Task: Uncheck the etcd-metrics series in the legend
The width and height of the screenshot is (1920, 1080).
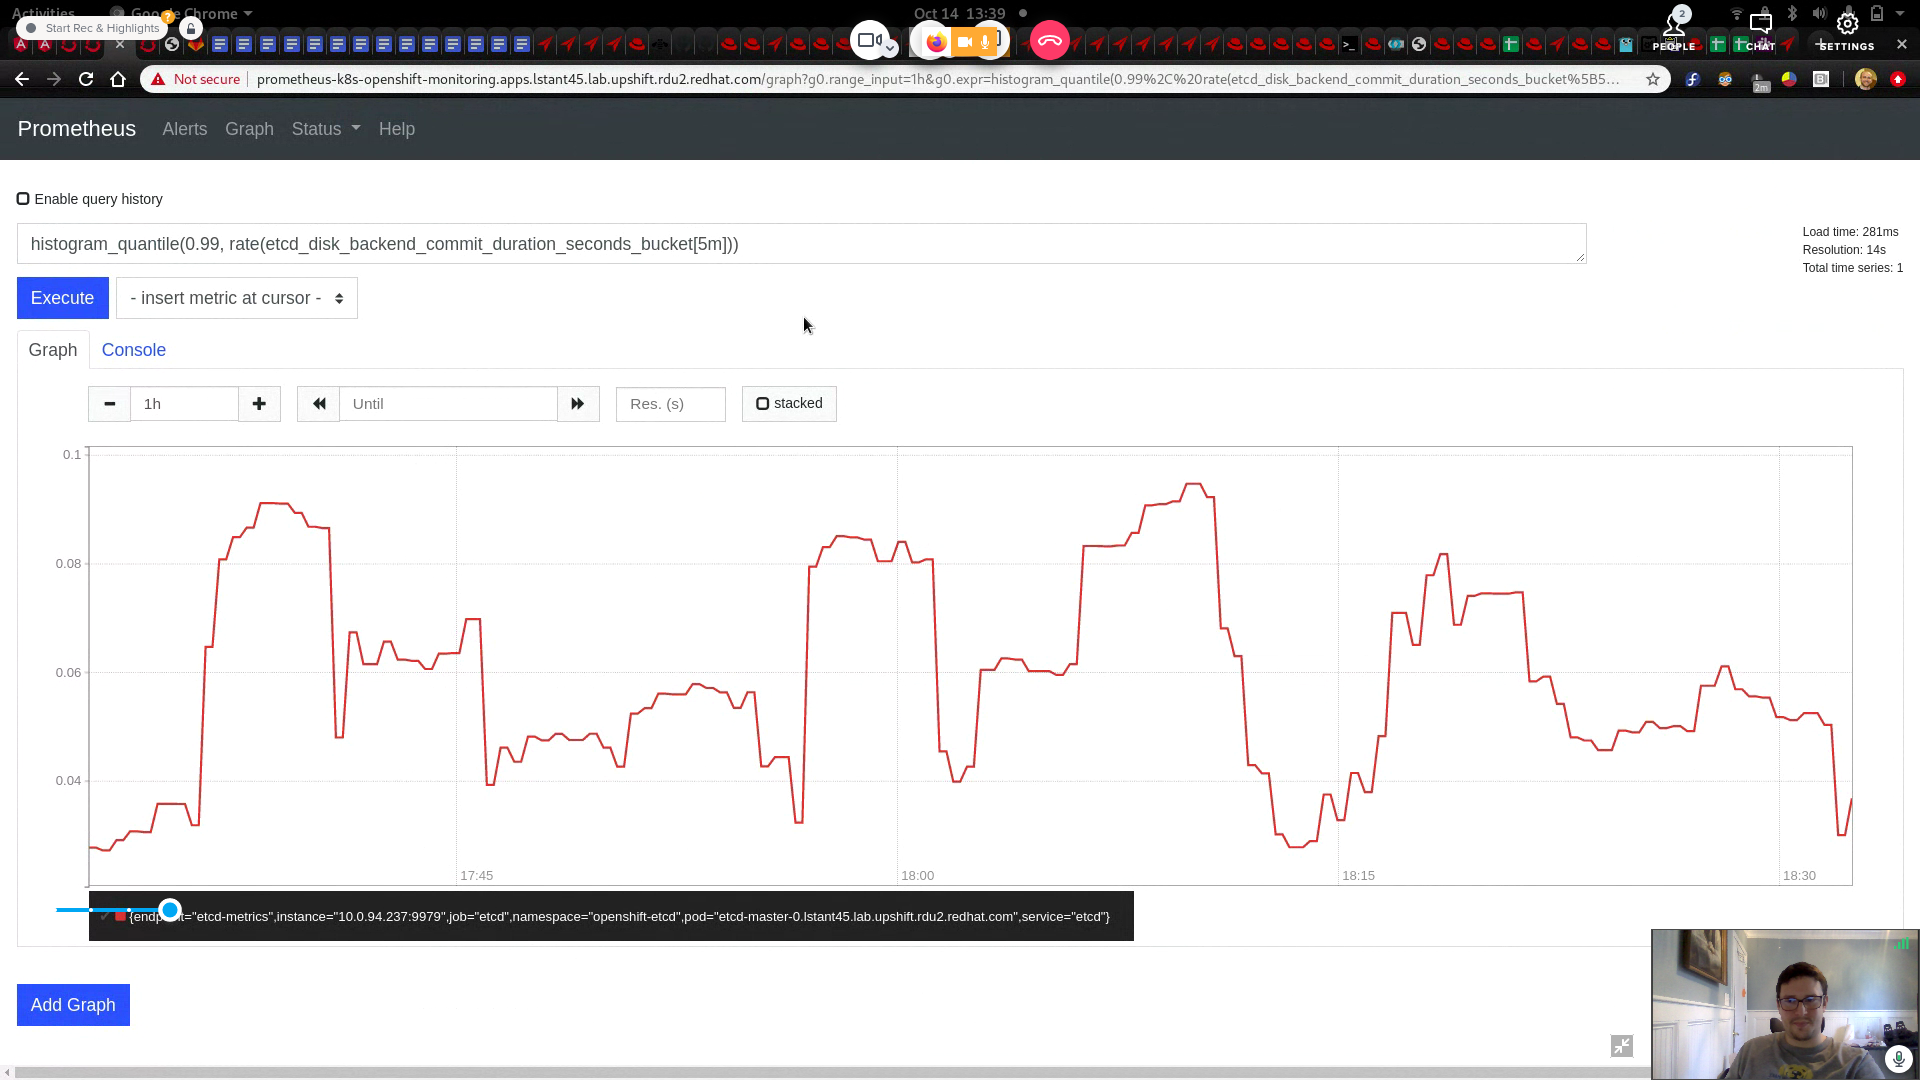Action: coord(104,916)
